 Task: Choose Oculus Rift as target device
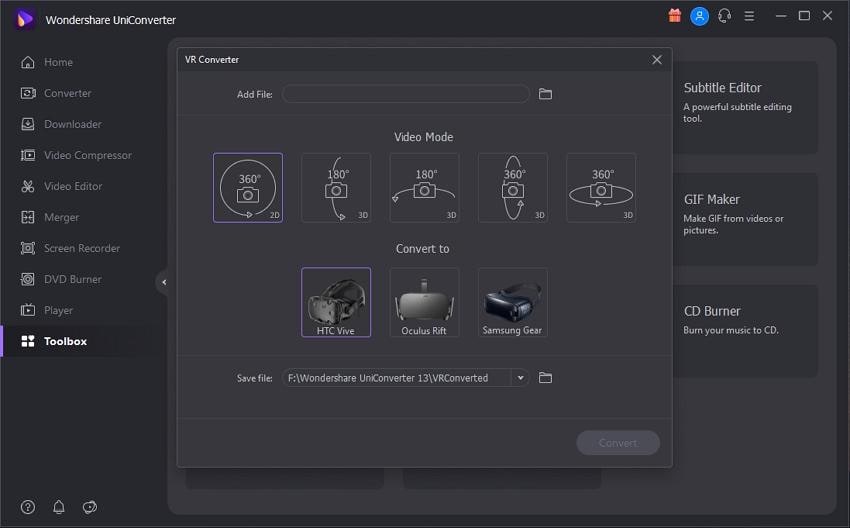click(424, 302)
